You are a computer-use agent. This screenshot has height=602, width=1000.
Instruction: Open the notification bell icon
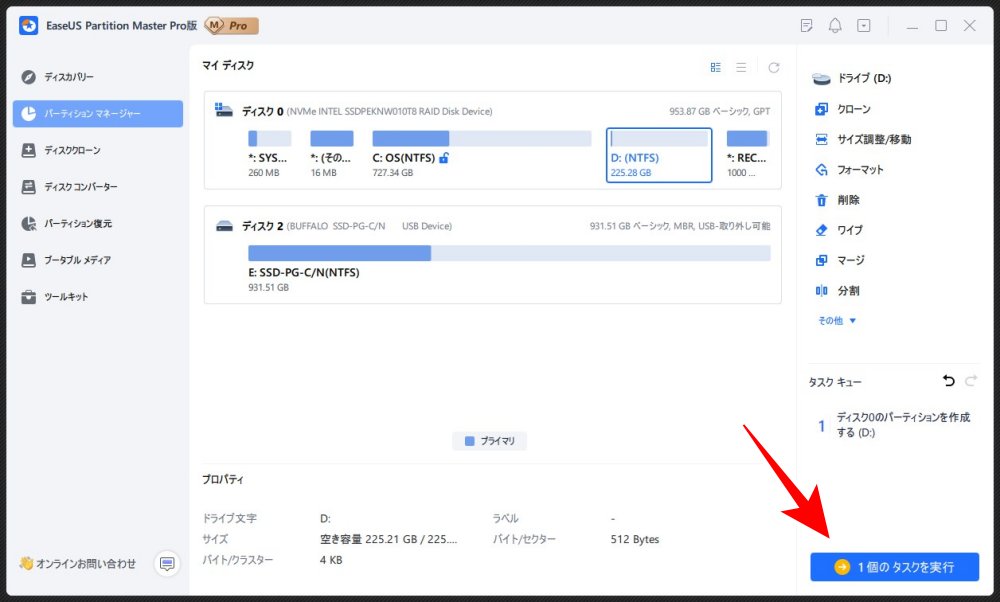835,26
